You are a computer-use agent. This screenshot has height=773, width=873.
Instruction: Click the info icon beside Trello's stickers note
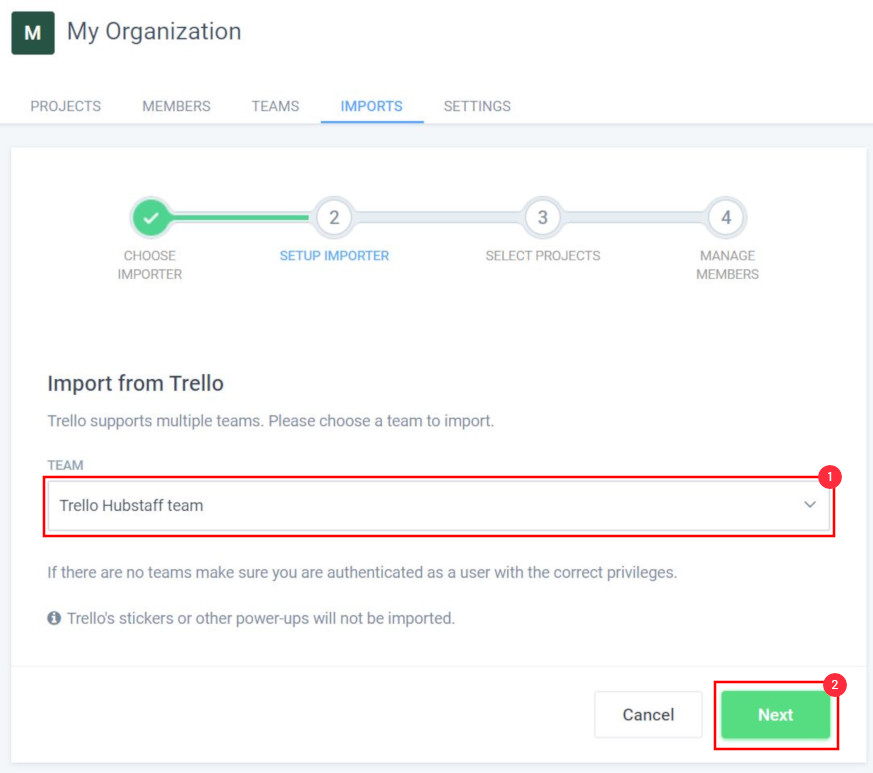(x=54, y=618)
